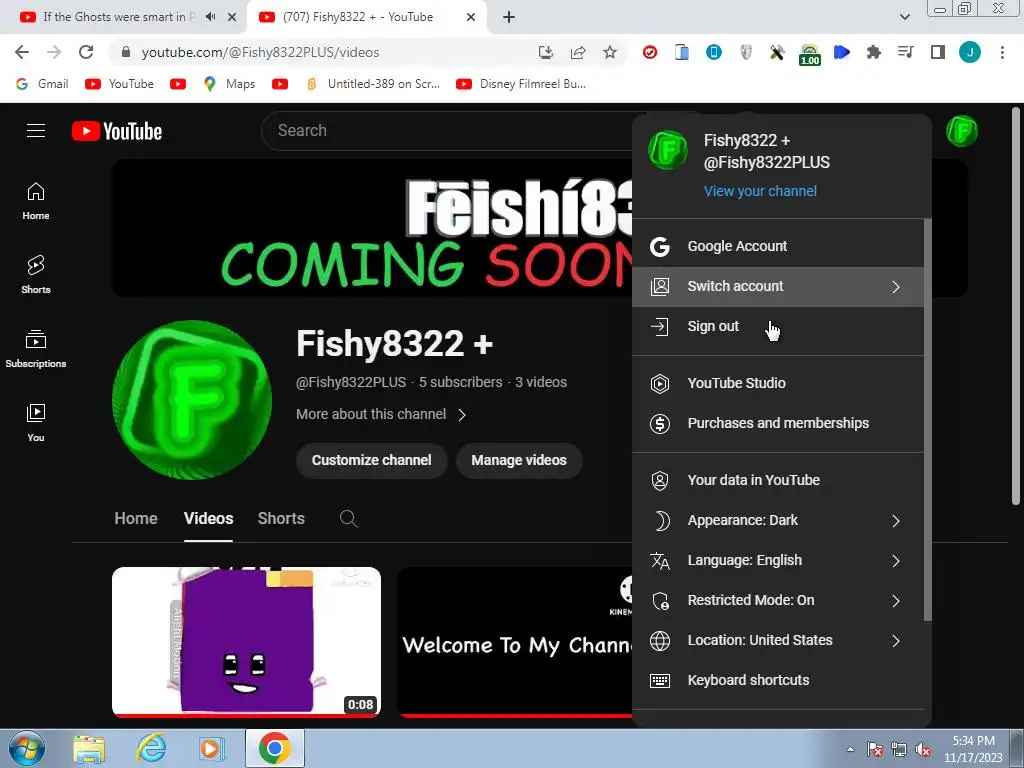This screenshot has width=1024, height=768.
Task: Open Windows Start menu
Action: point(27,748)
